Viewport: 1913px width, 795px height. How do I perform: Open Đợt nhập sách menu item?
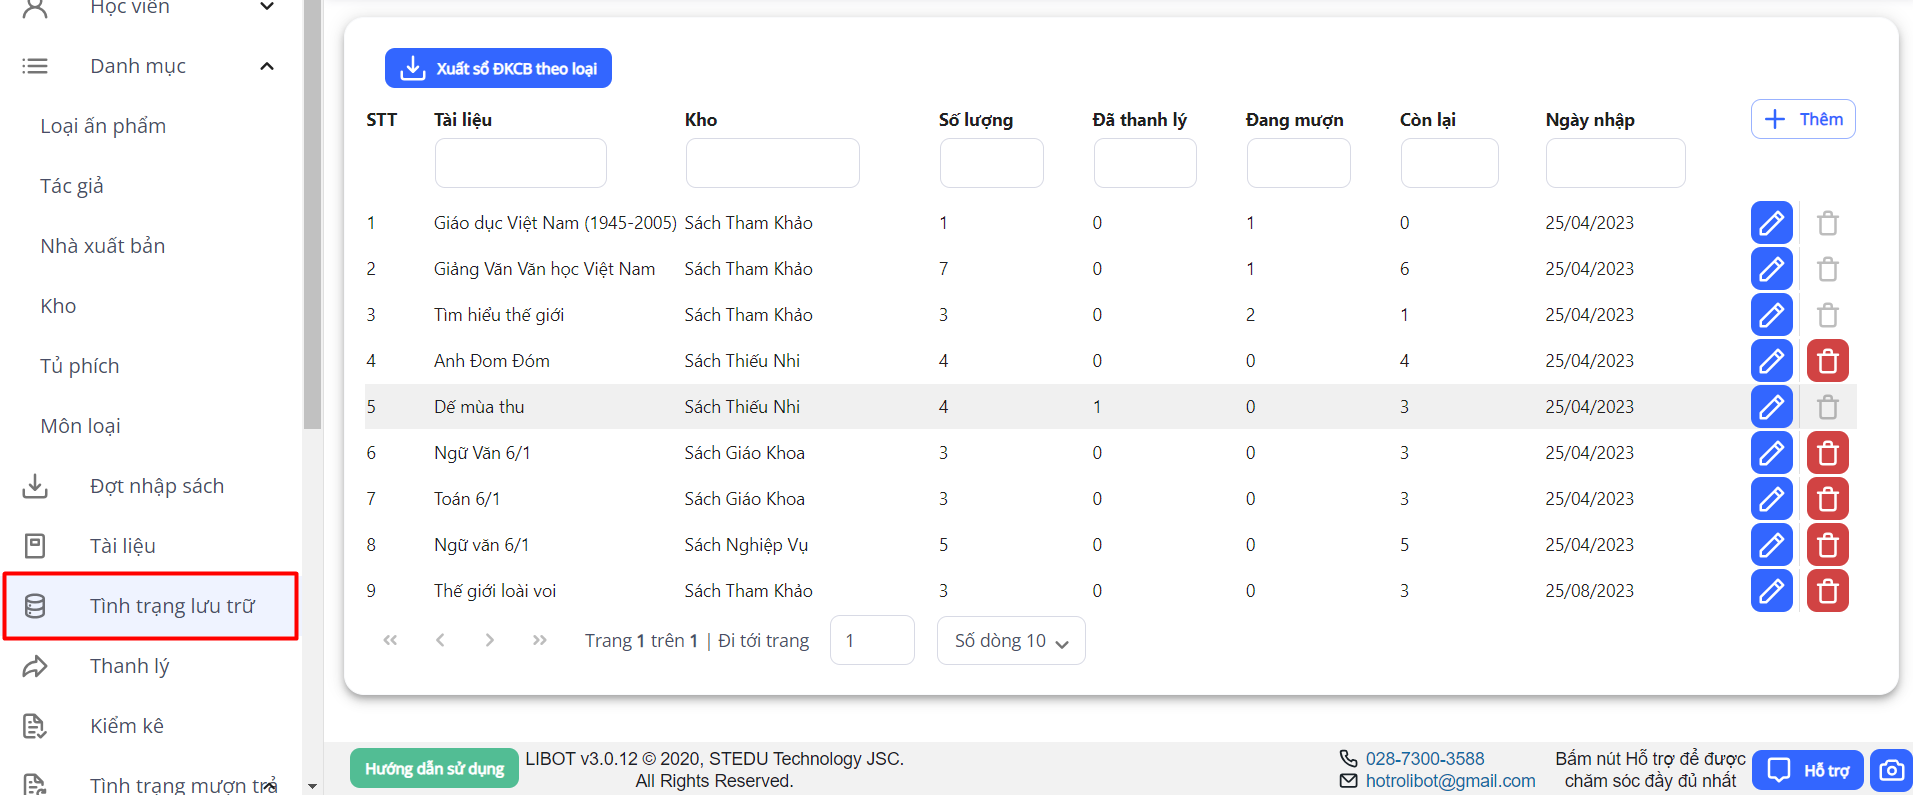[x=156, y=486]
